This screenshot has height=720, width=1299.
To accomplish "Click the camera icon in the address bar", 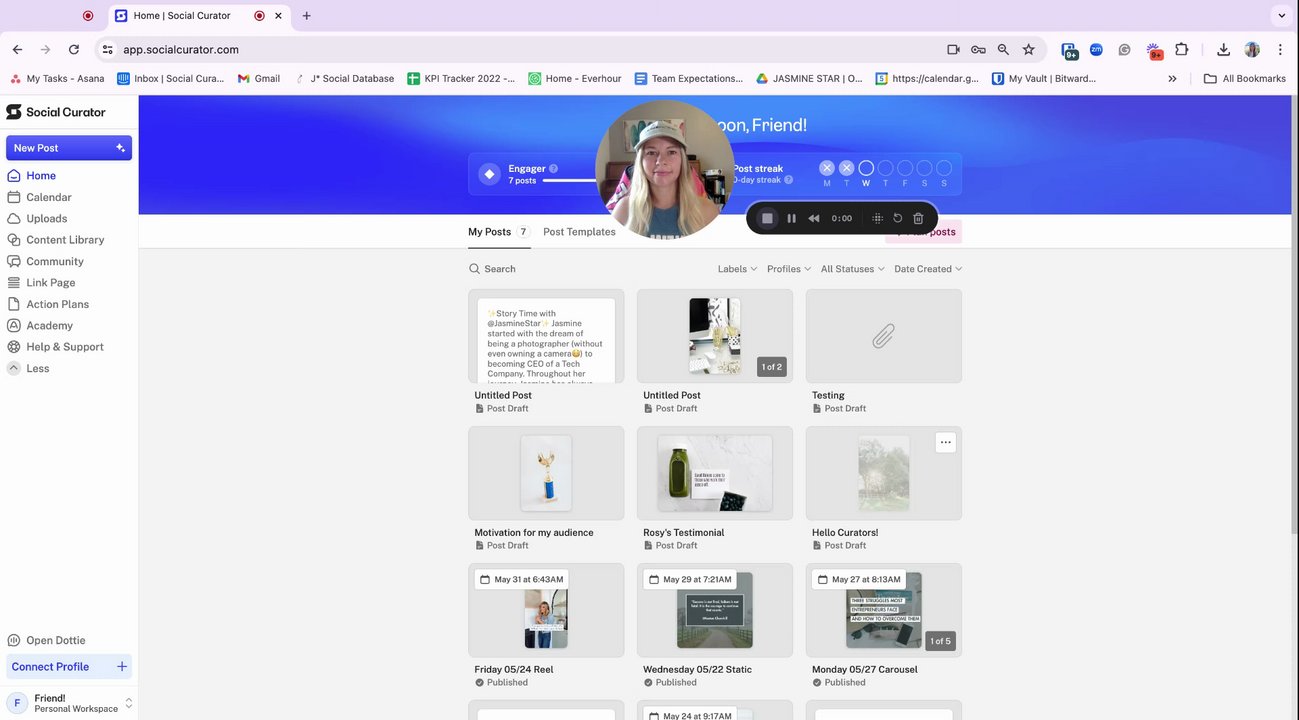I will [953, 49].
